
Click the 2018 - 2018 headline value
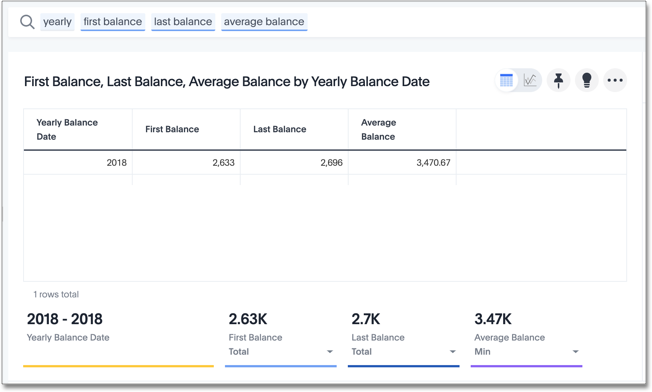click(x=64, y=319)
